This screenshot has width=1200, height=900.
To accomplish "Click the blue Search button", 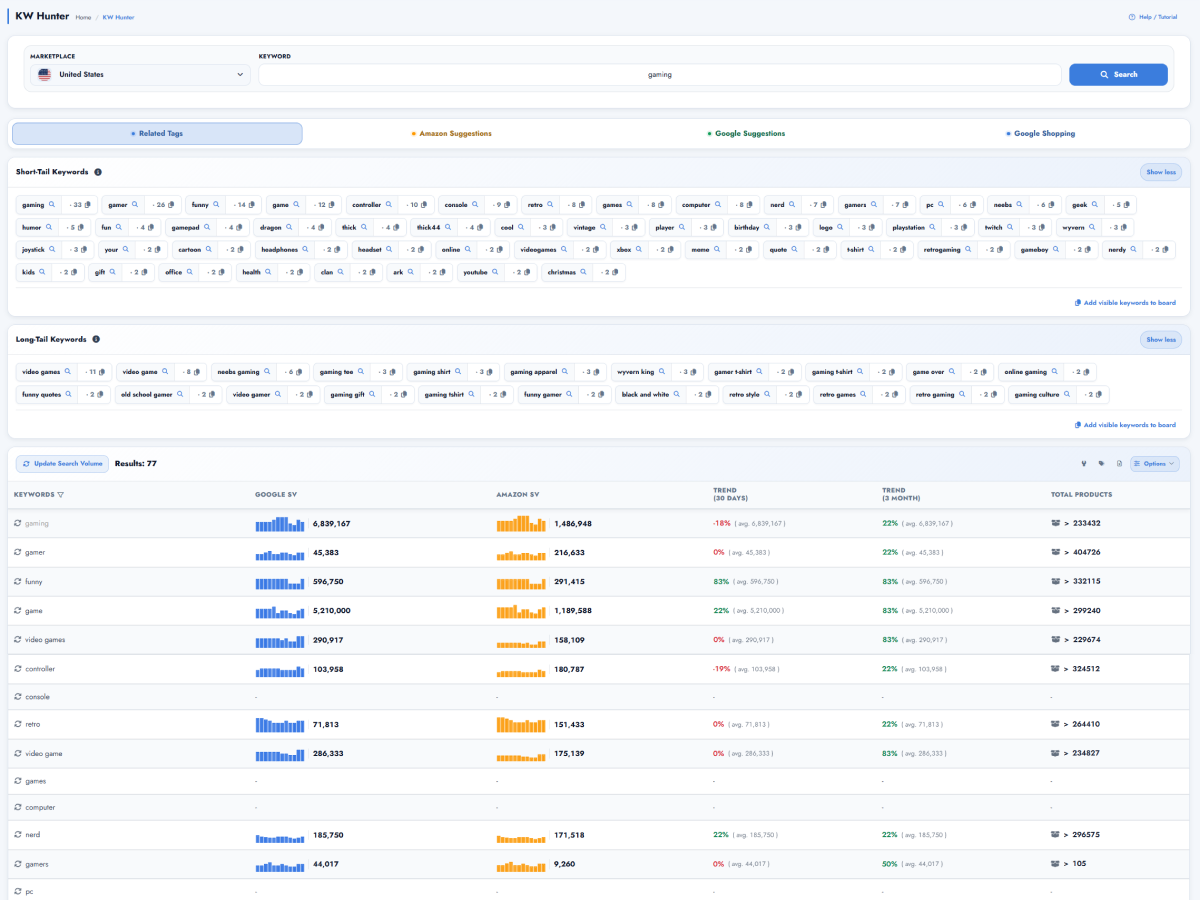I will click(1118, 75).
